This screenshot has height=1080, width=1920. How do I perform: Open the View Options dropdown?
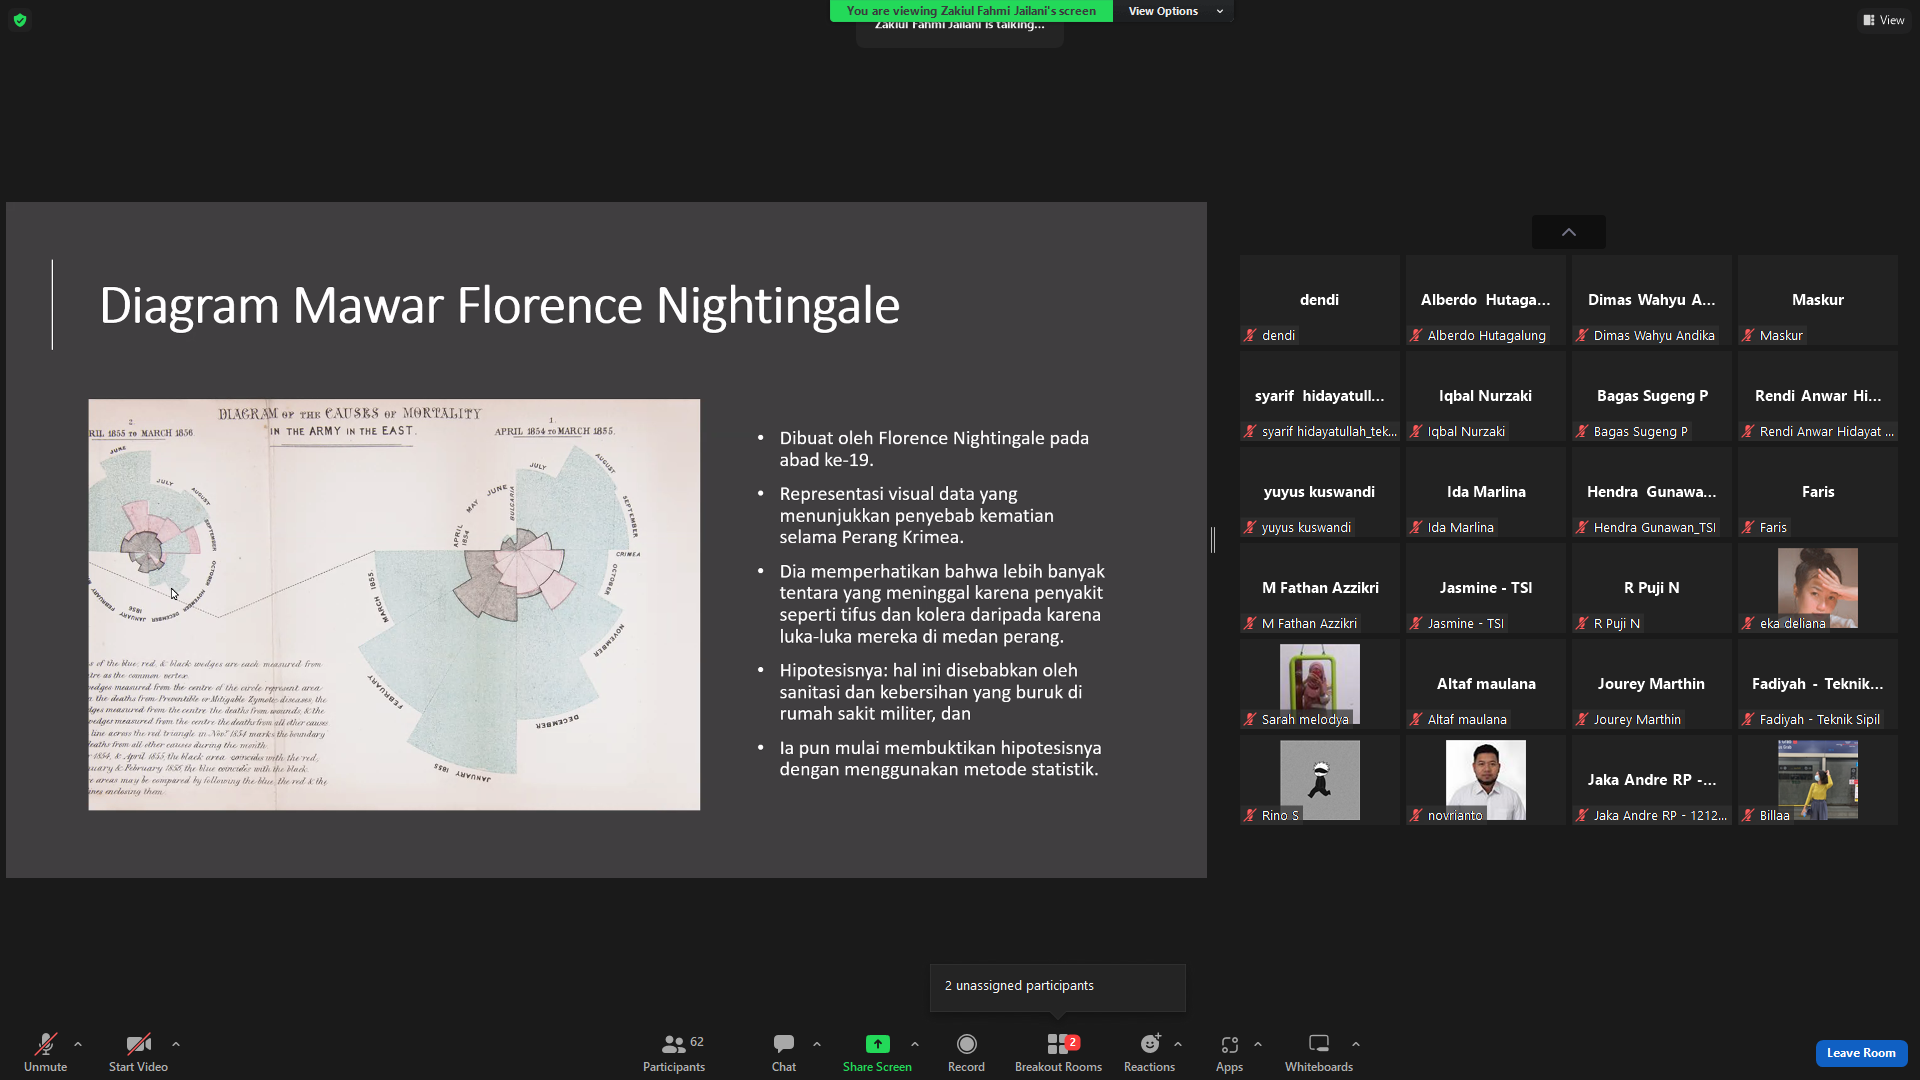tap(1174, 11)
